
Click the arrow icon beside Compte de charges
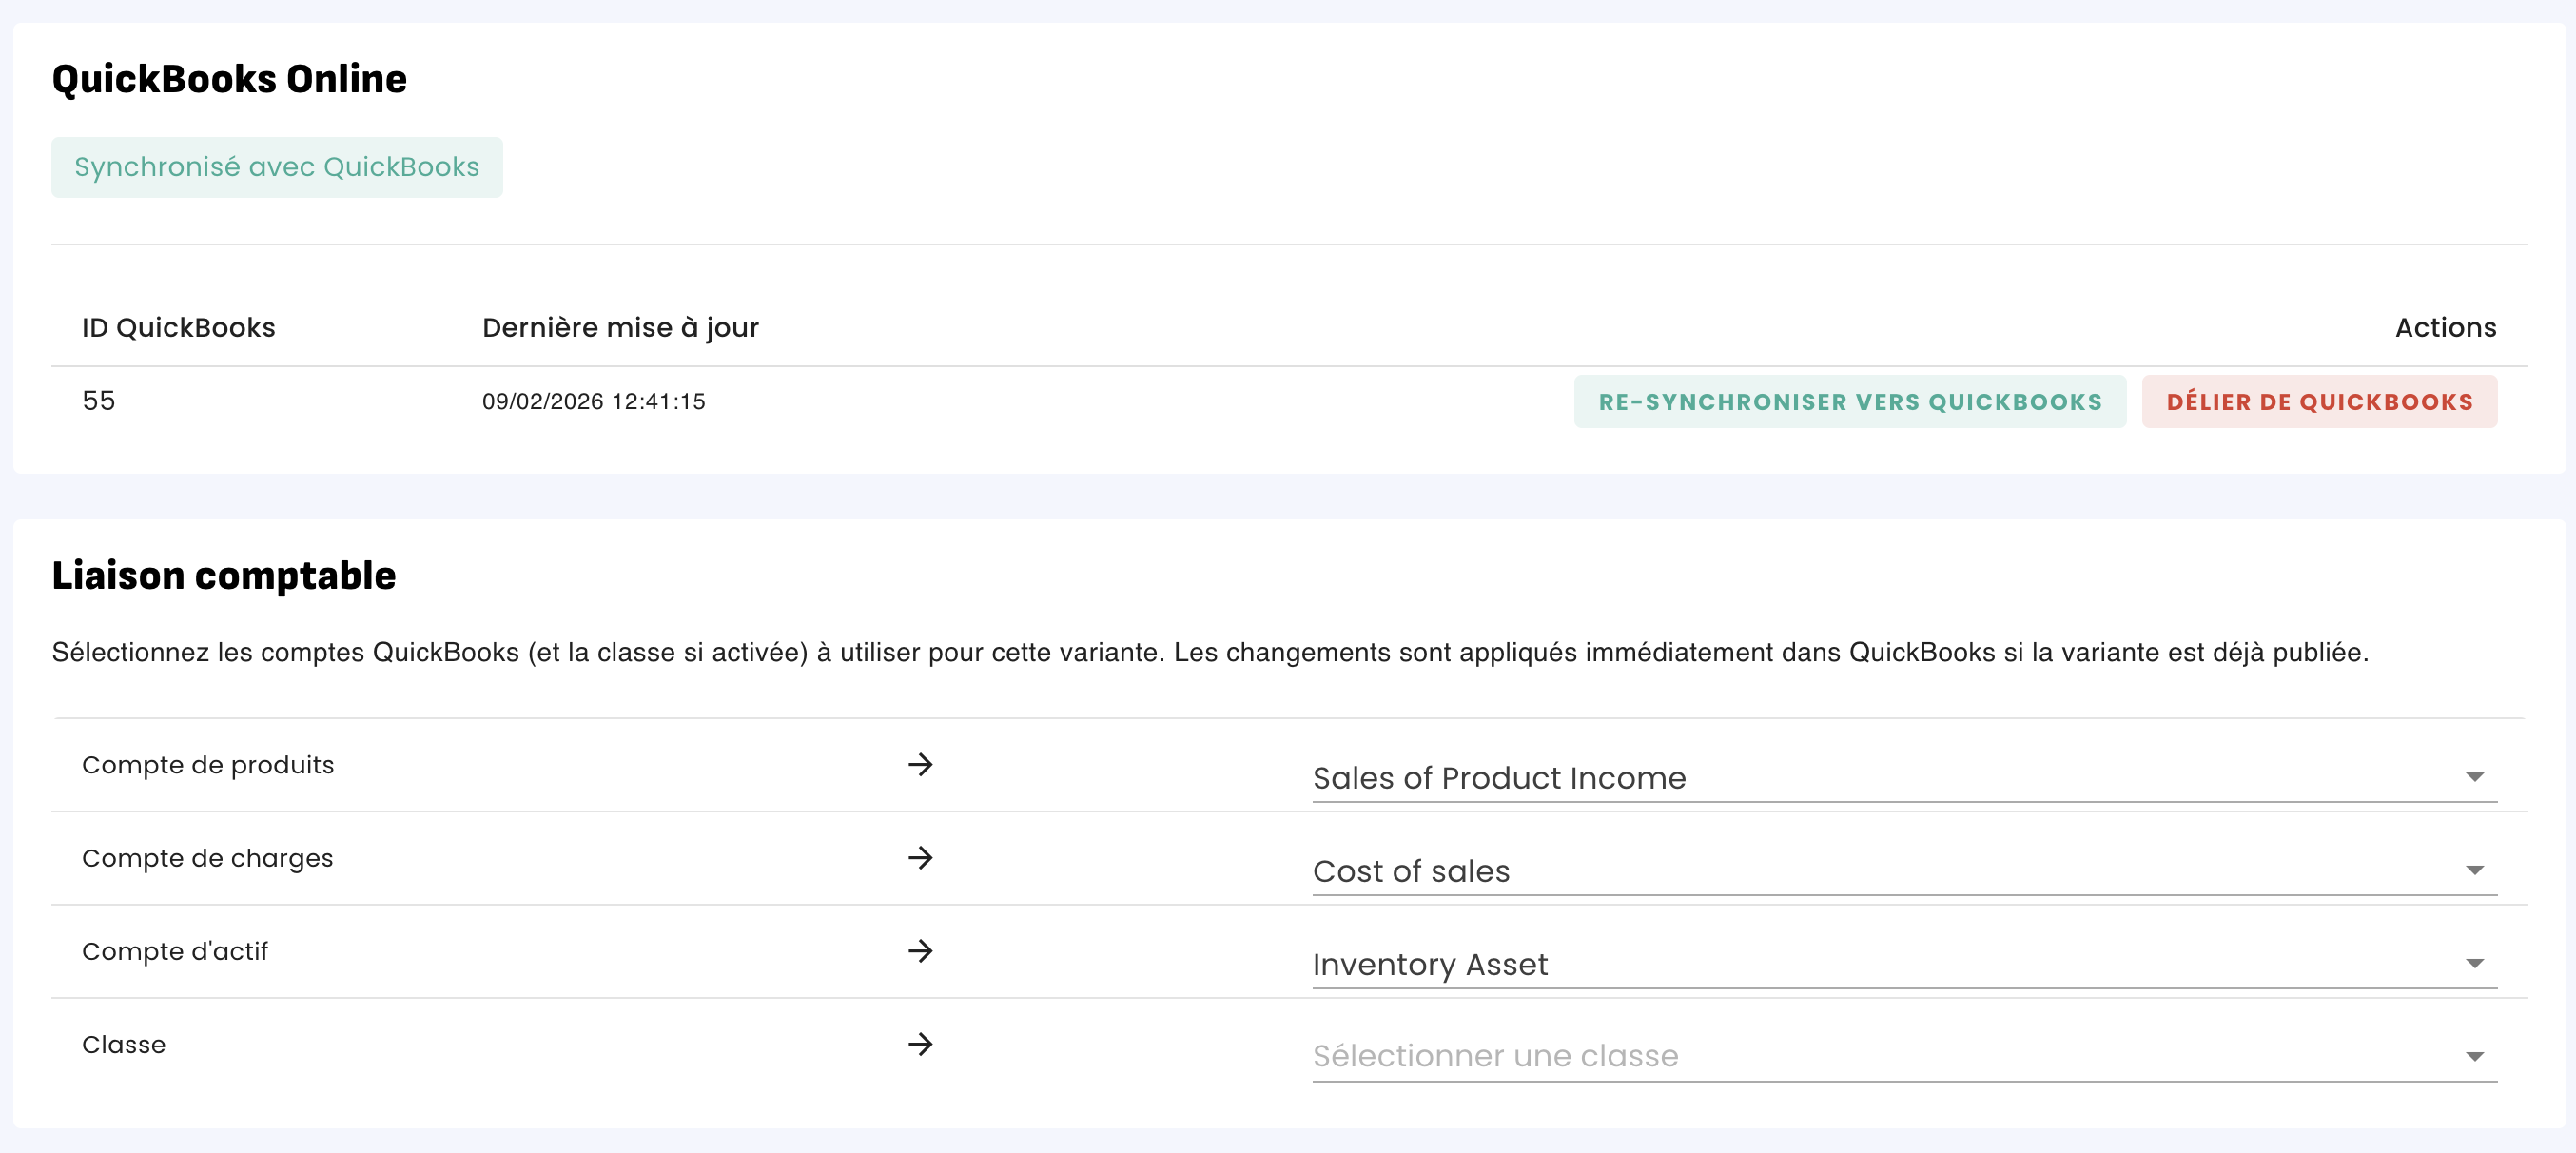pos(920,857)
